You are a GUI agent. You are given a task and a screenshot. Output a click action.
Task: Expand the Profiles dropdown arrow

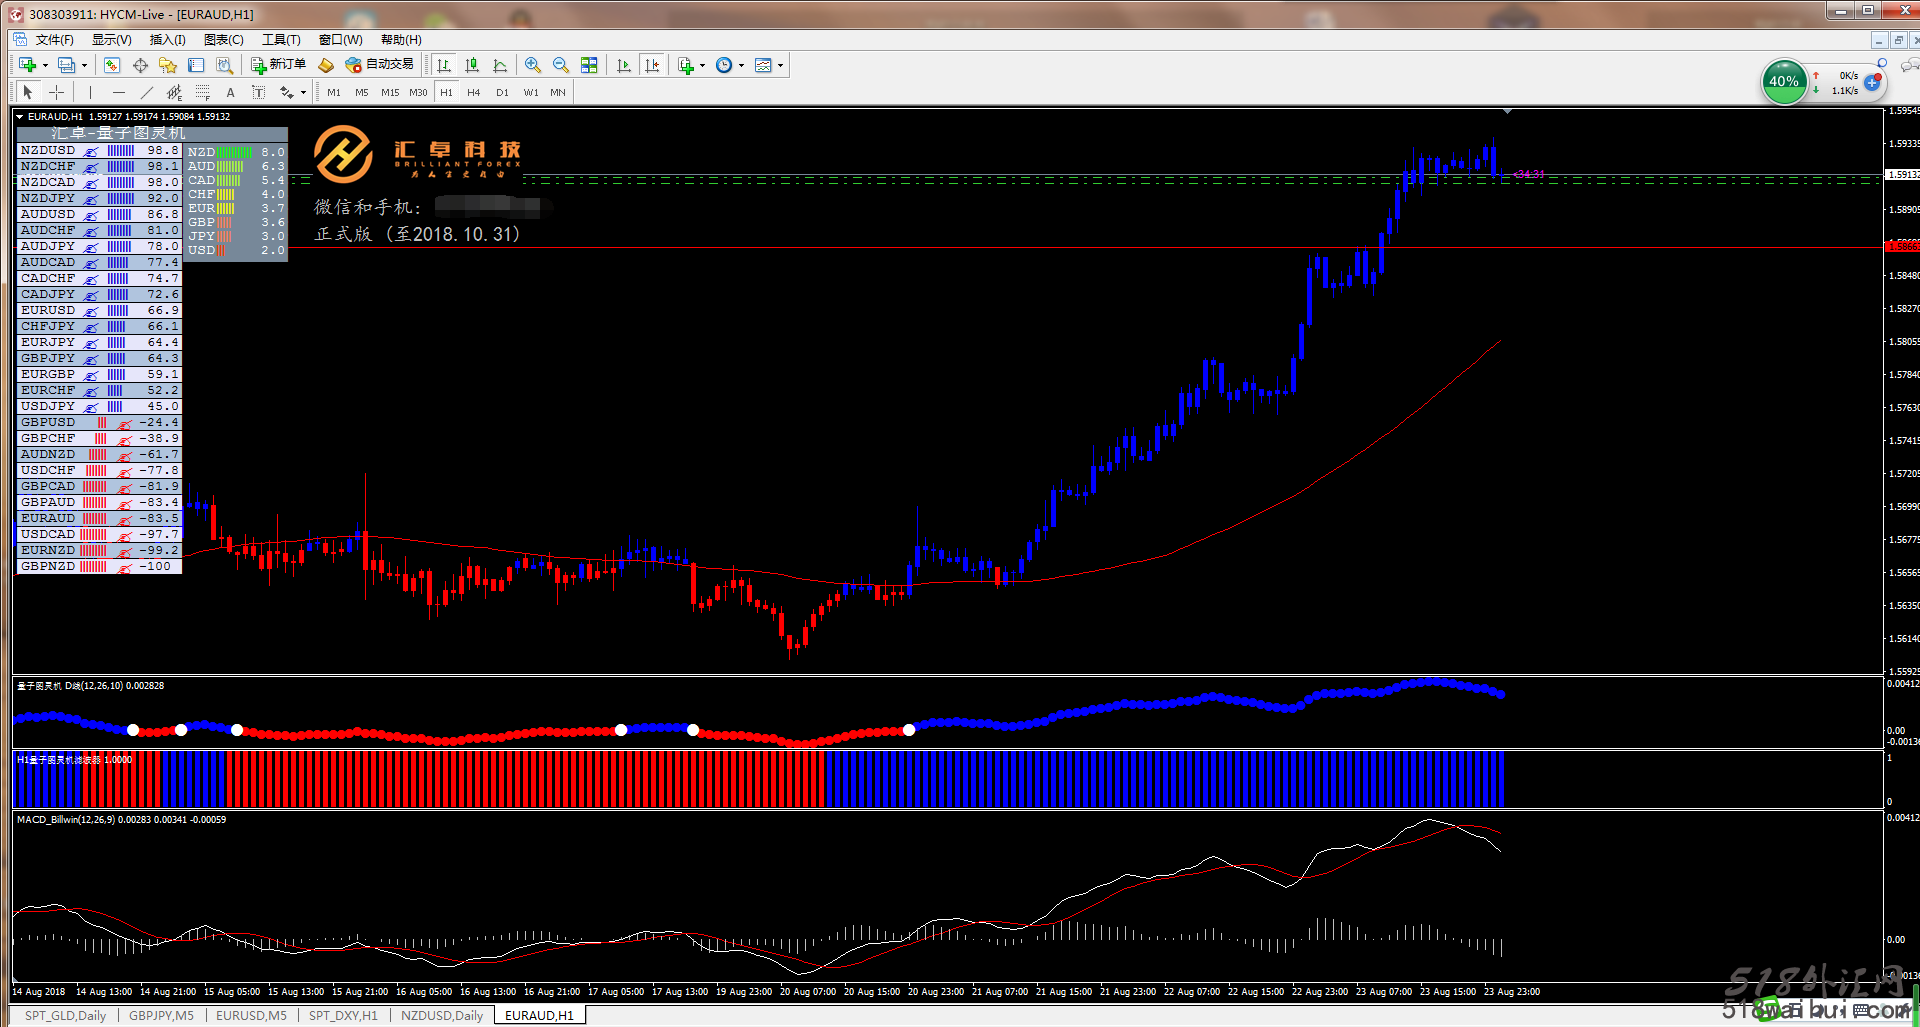(84, 66)
